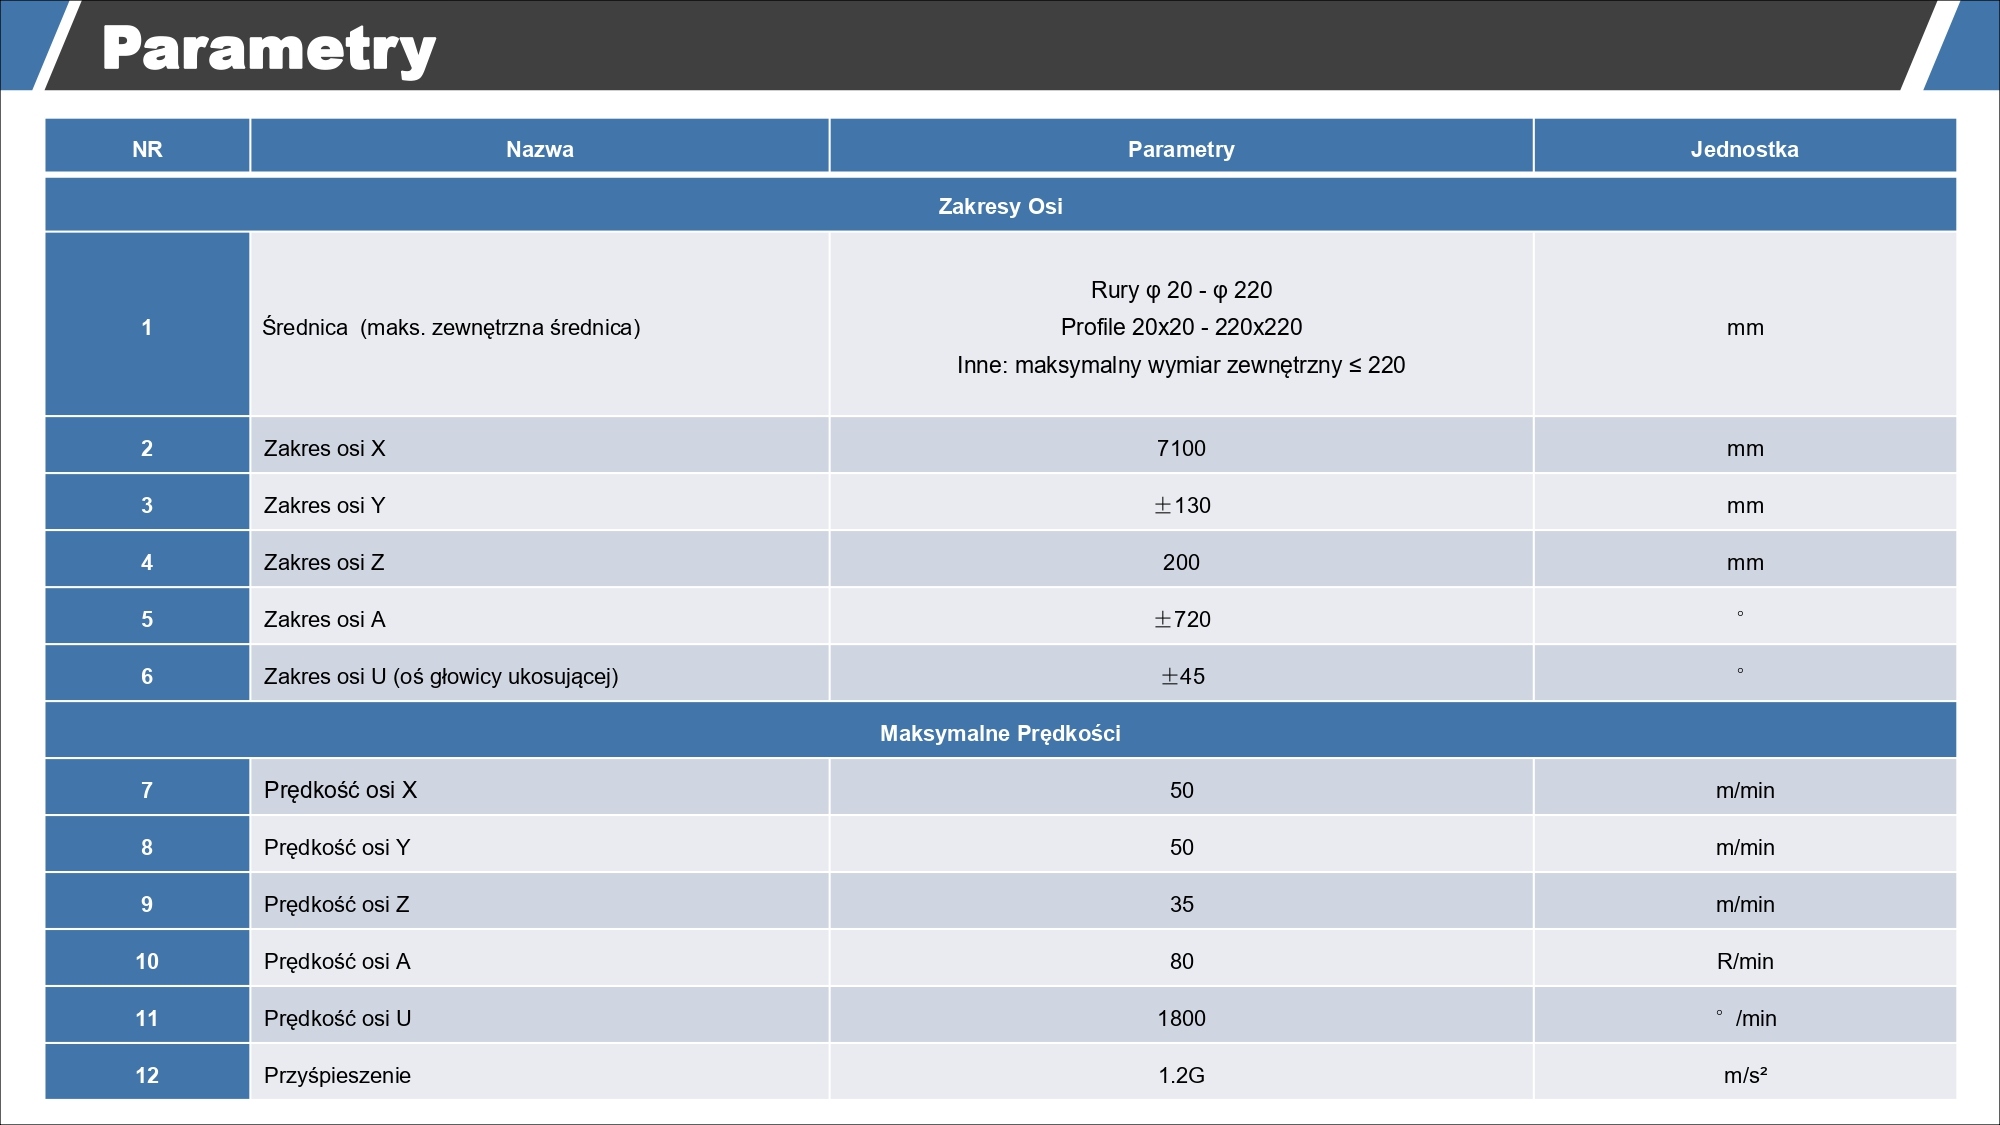This screenshot has height=1125, width=2000.
Task: Click the m/s² unit cell
Action: 1744,1075
